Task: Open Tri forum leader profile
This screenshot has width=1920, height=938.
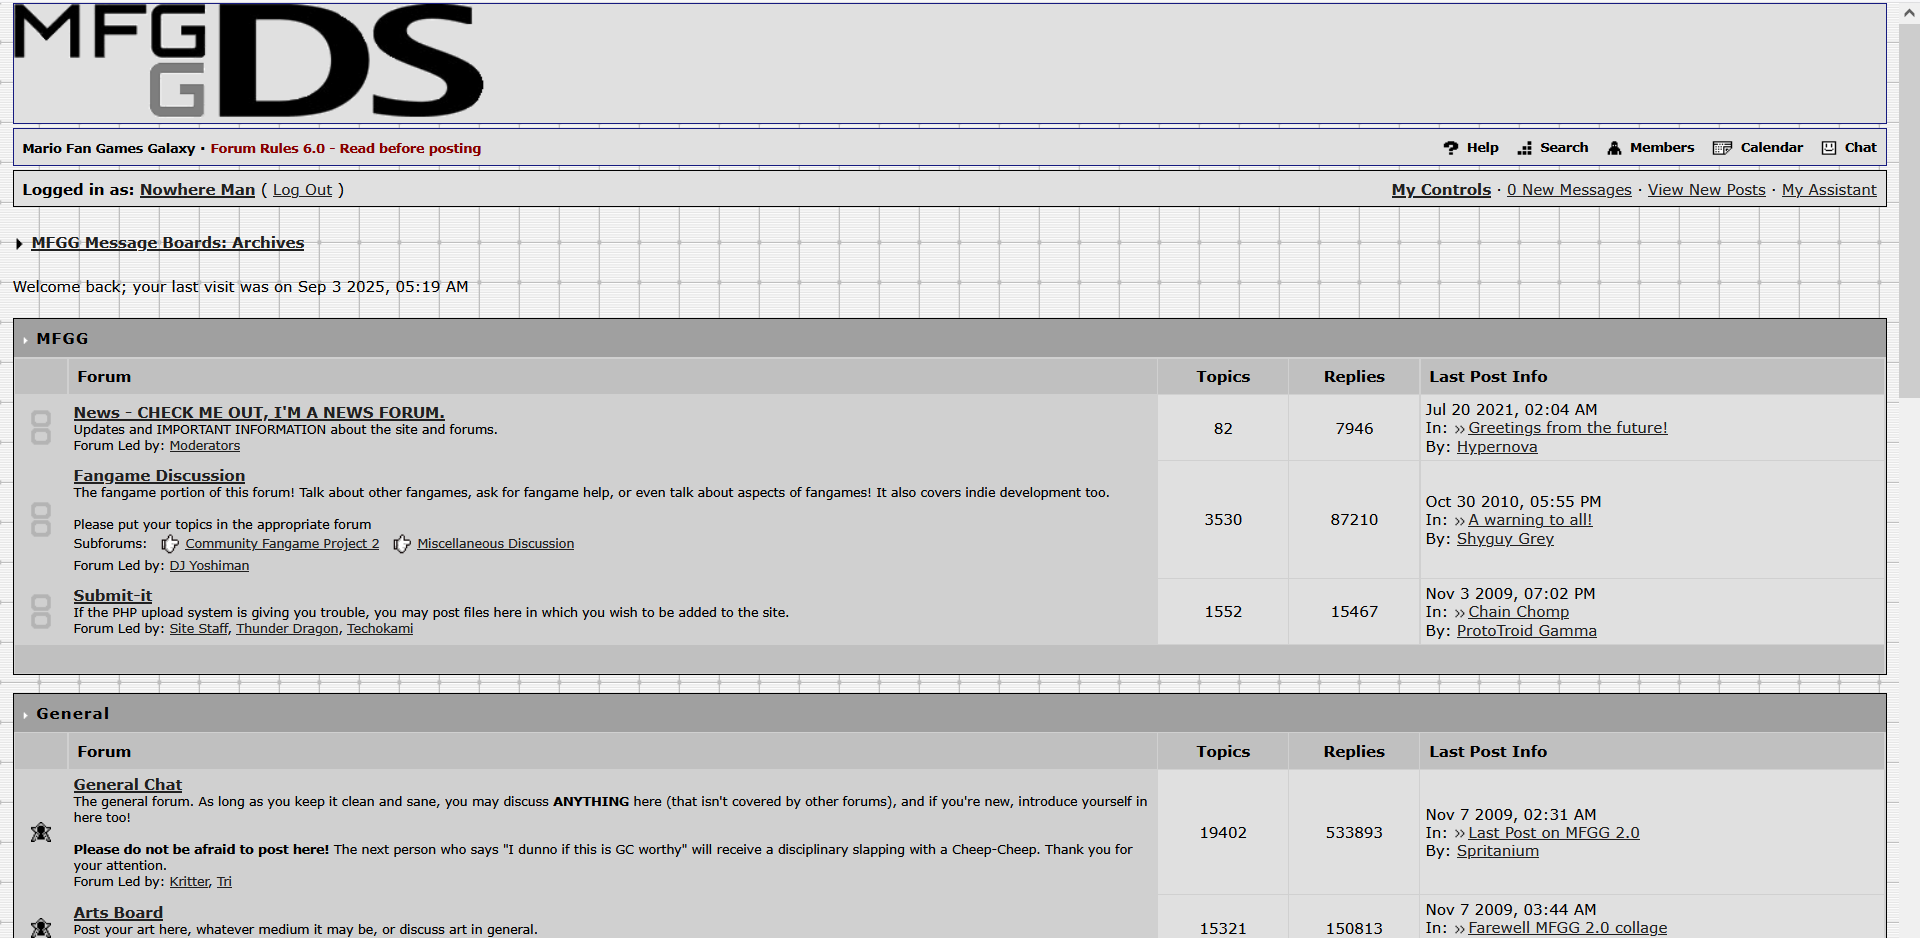Action: point(224,882)
